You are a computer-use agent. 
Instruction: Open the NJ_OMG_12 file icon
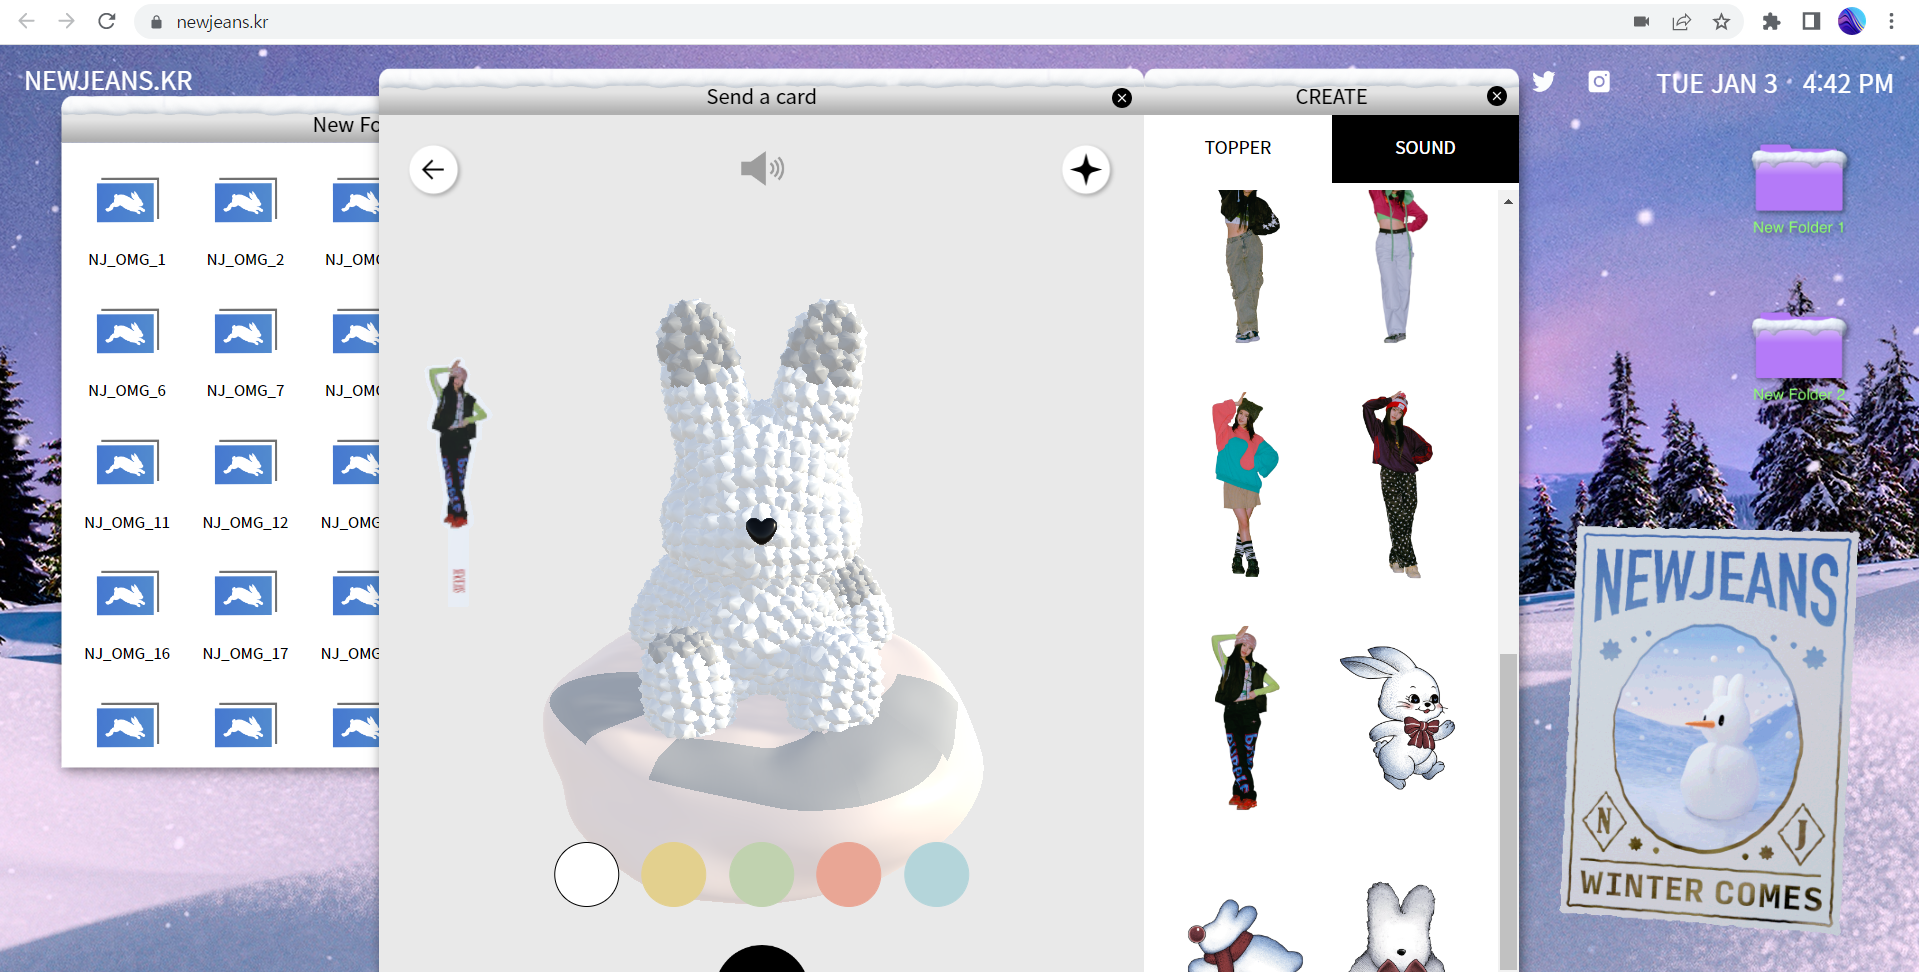coord(245,463)
